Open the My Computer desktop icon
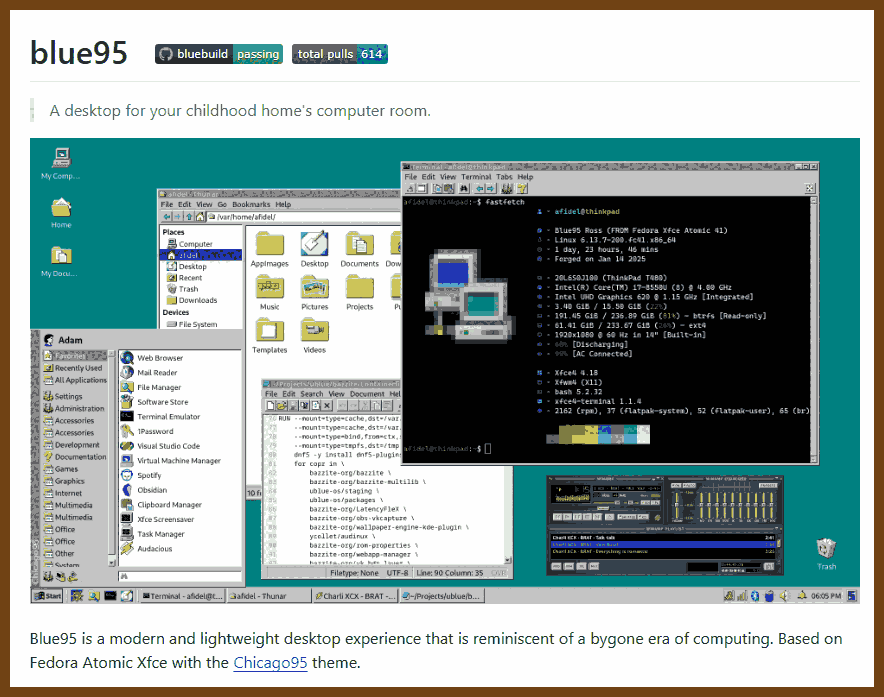 [61, 163]
